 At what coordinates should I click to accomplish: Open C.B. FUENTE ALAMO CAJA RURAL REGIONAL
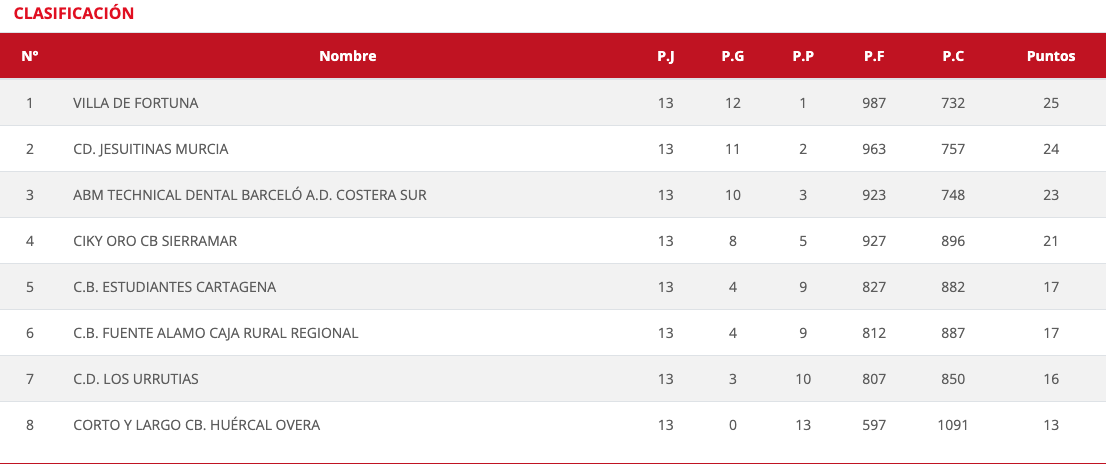click(x=216, y=333)
